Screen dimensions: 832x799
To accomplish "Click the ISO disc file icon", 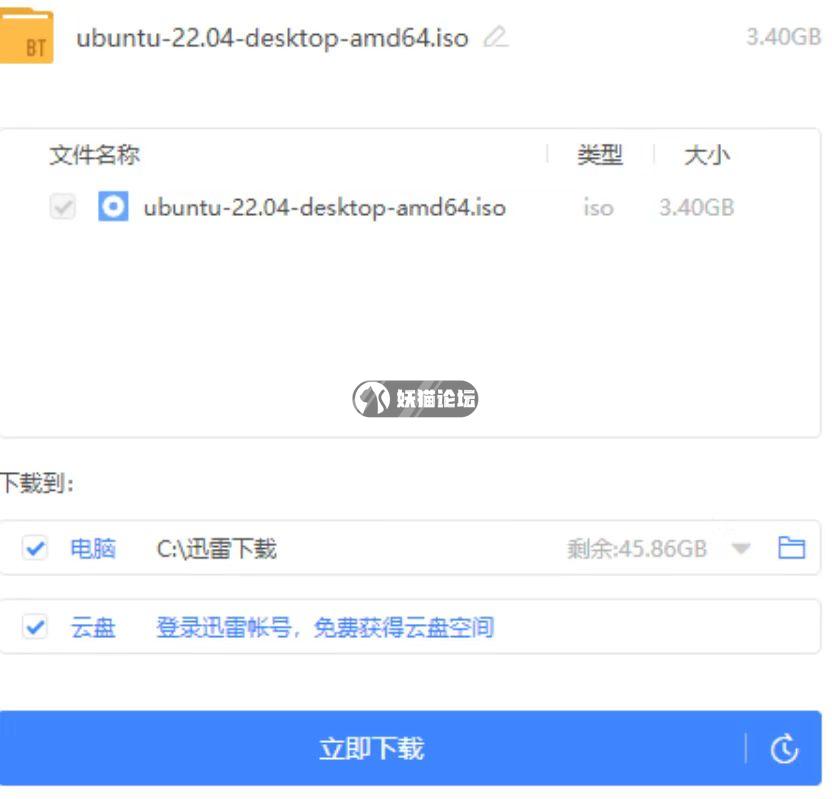I will pos(113,206).
